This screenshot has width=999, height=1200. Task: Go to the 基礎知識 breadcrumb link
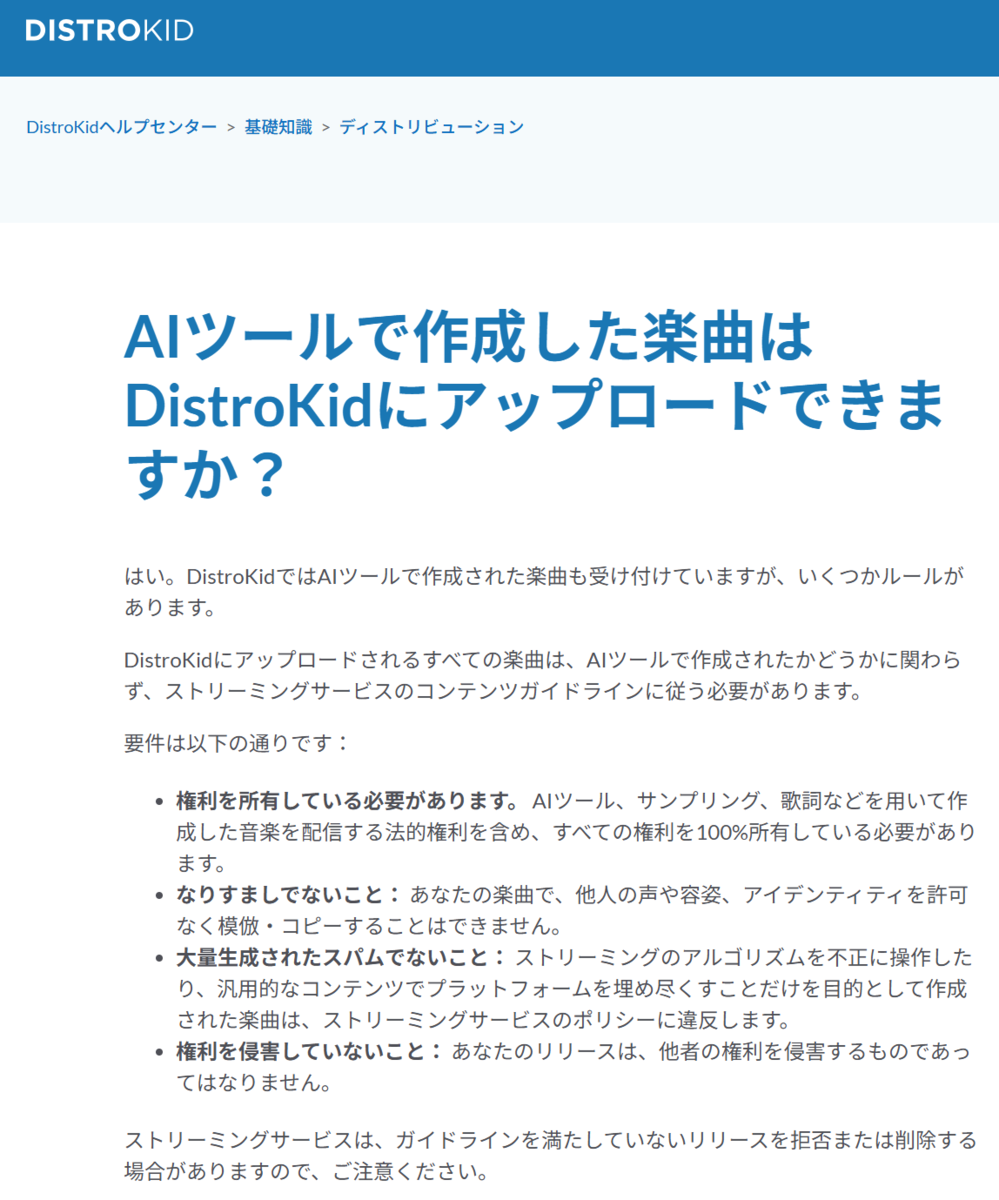pos(278,127)
